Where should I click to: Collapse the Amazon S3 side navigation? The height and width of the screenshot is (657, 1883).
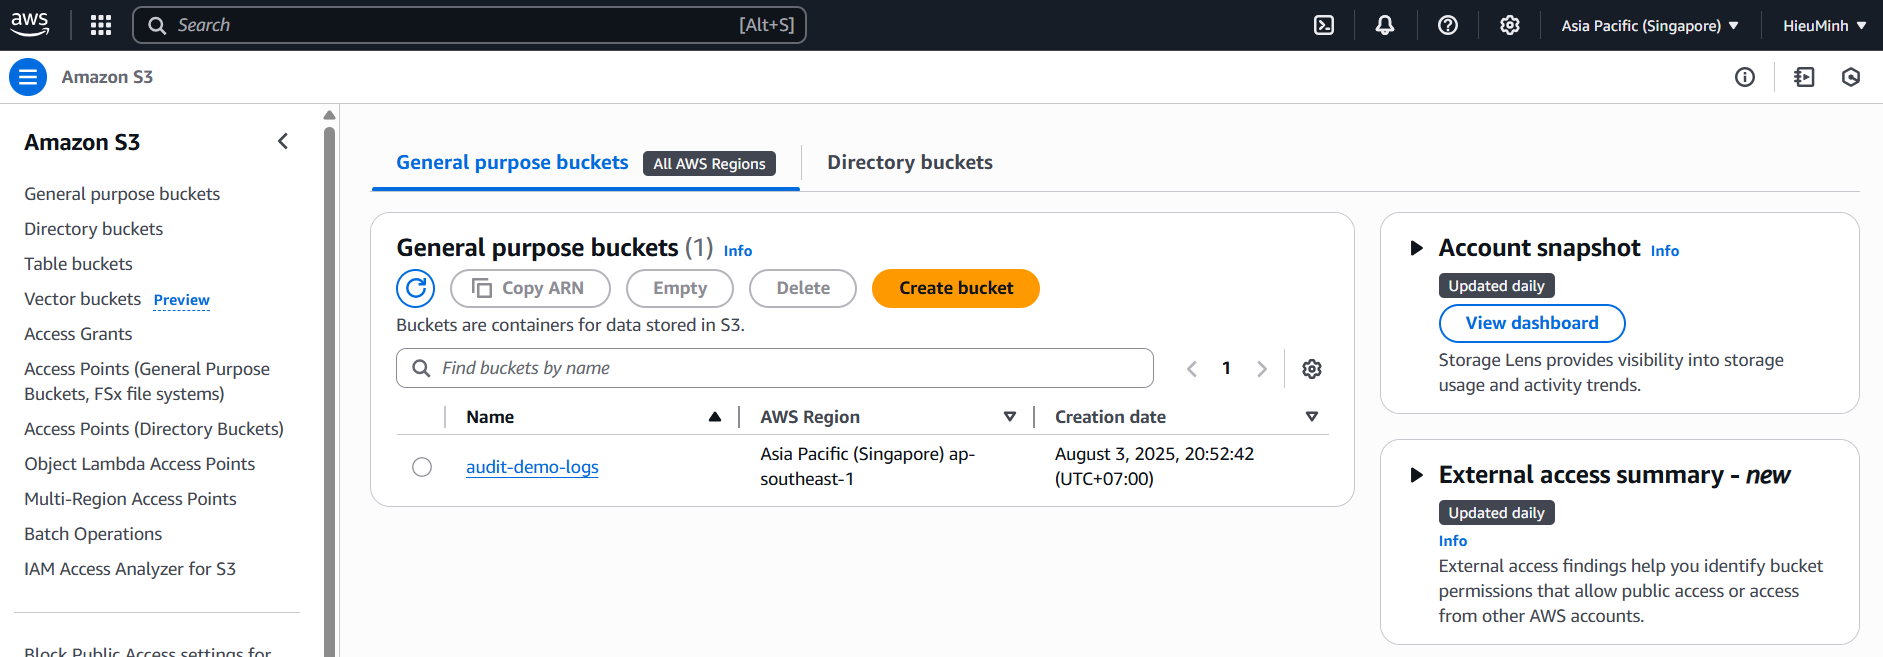[x=283, y=142]
